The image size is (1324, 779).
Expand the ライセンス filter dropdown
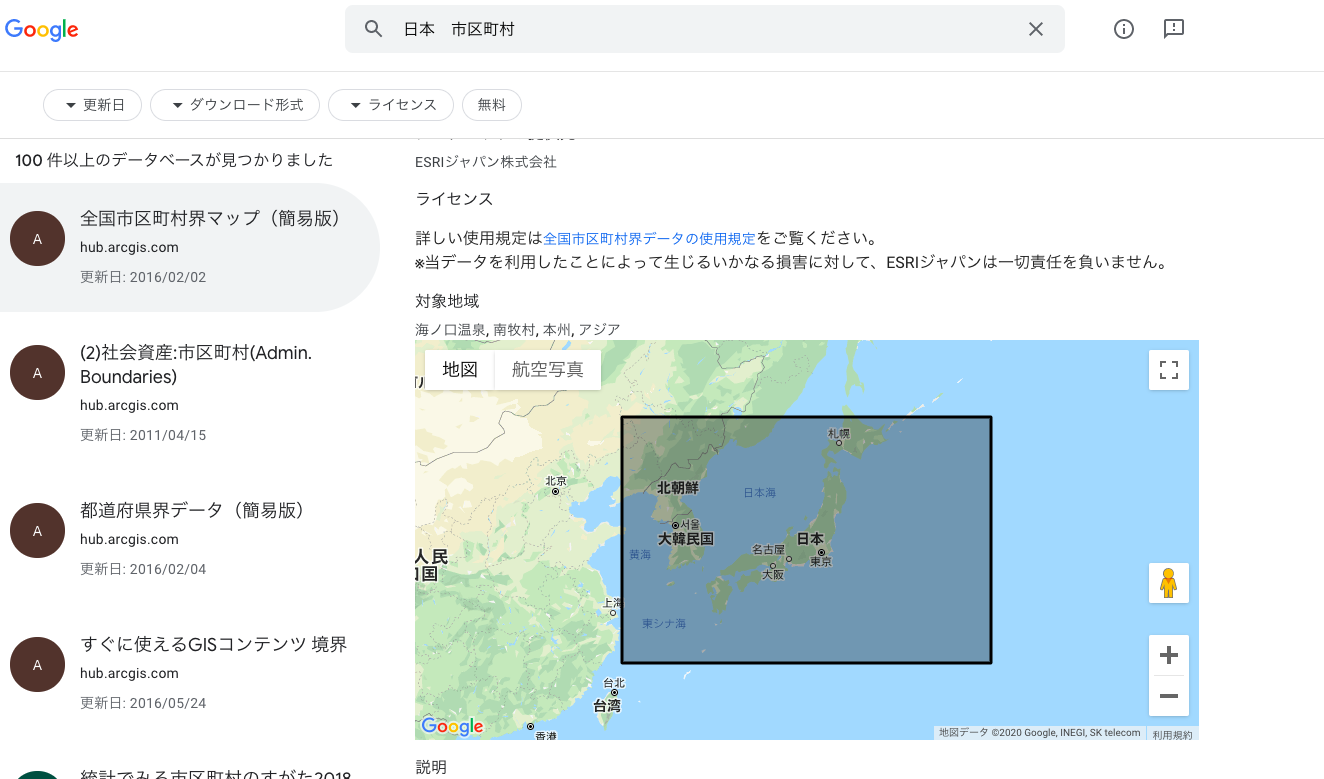click(x=391, y=105)
